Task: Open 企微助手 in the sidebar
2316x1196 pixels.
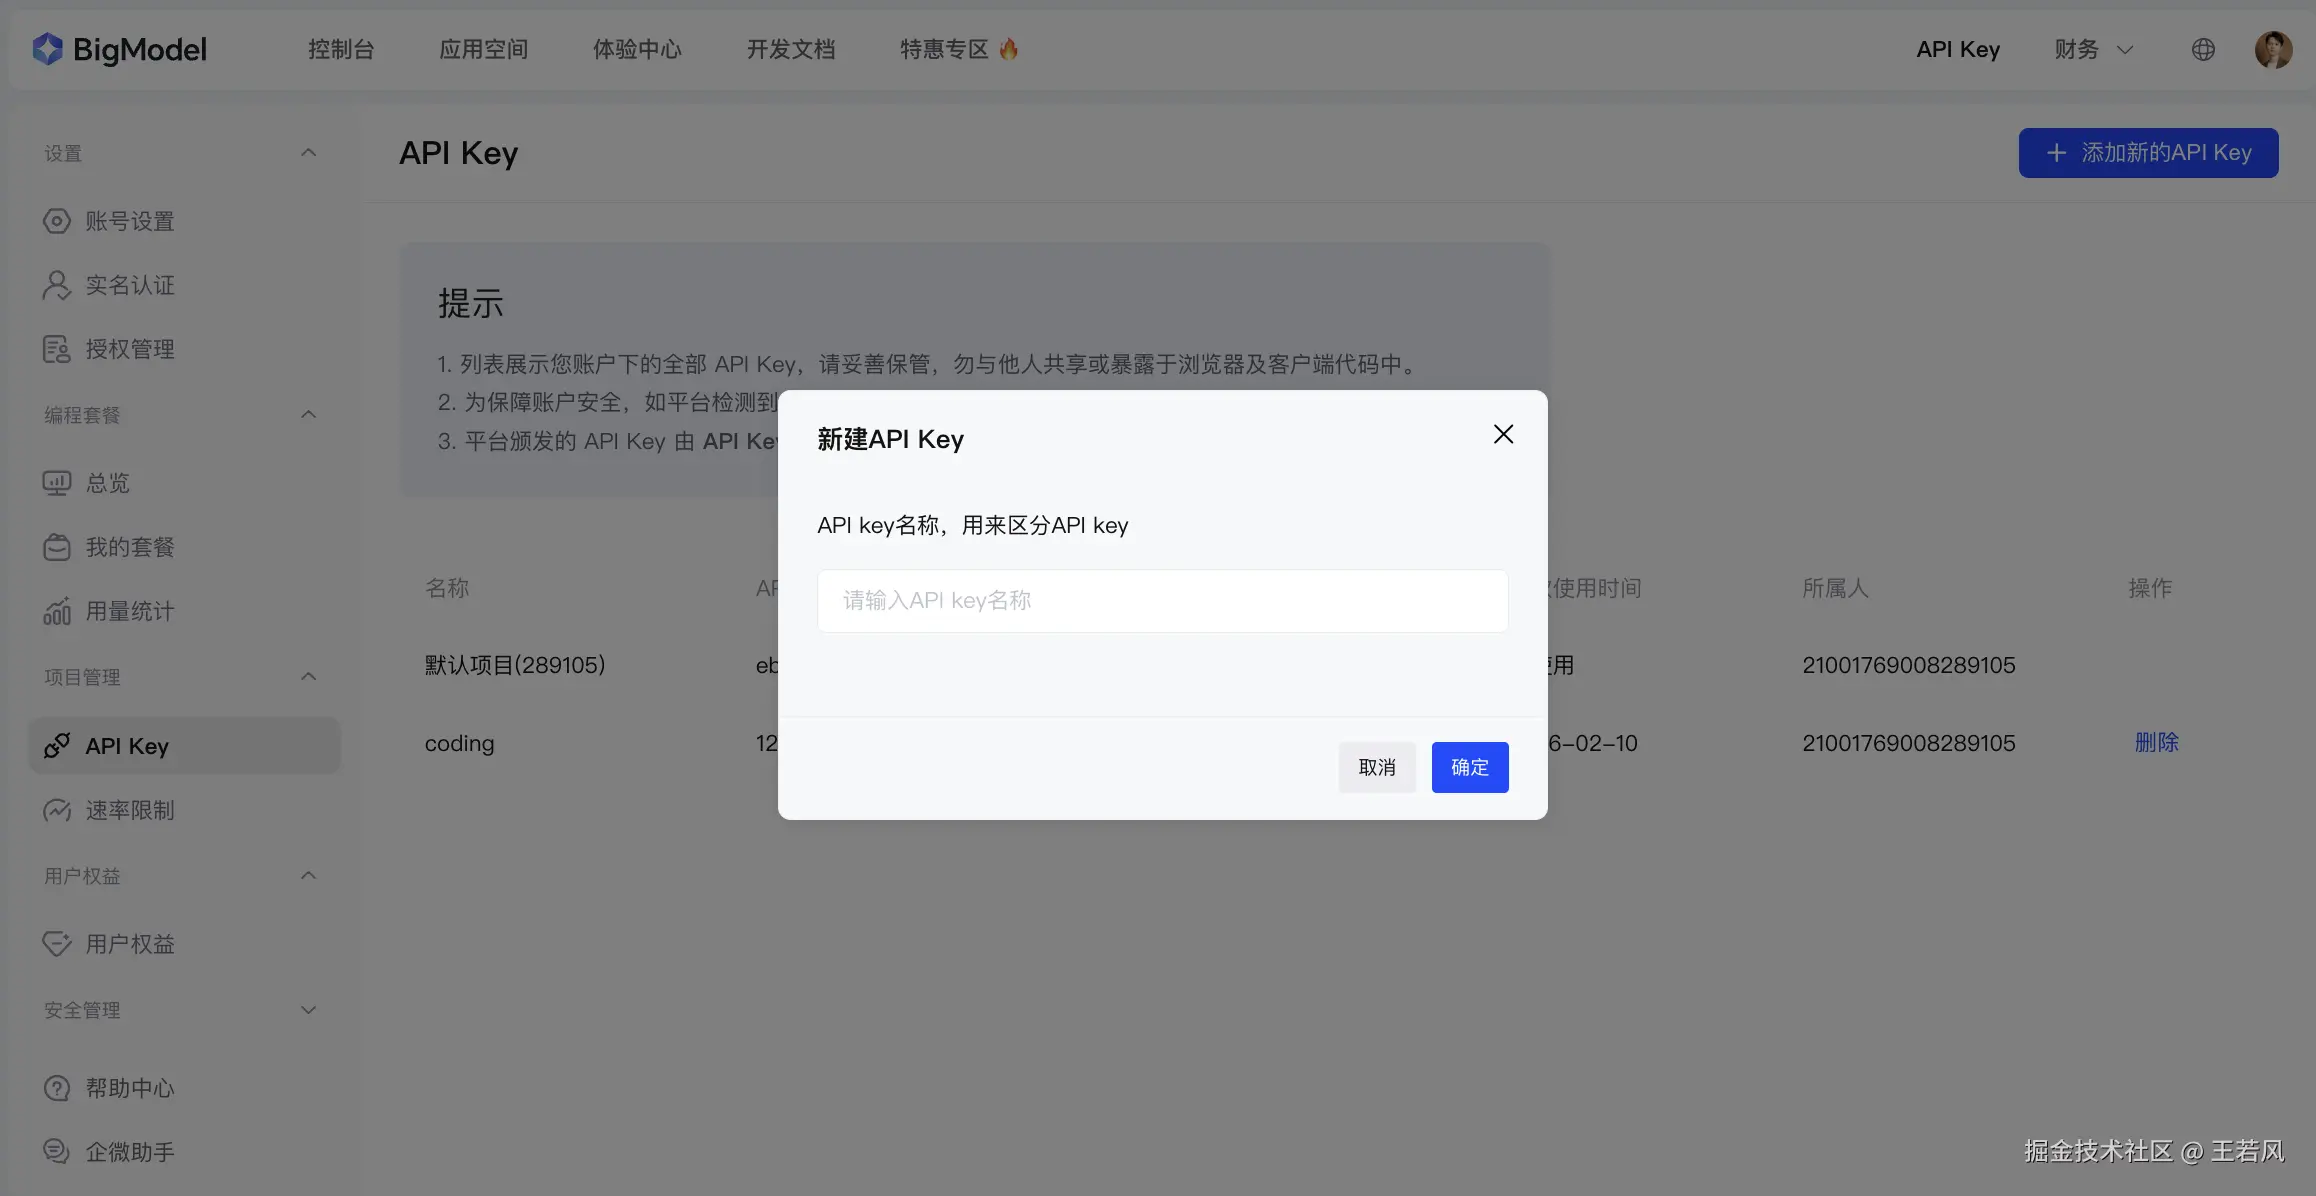Action: click(129, 1152)
